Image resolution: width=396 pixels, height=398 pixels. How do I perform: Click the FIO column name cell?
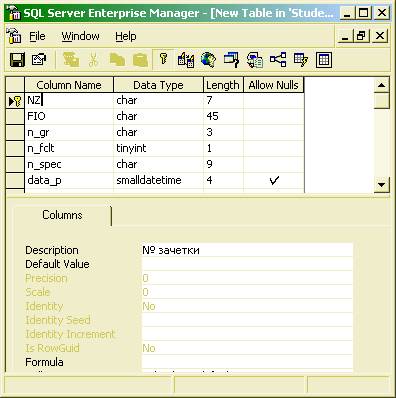pyautogui.click(x=69, y=116)
